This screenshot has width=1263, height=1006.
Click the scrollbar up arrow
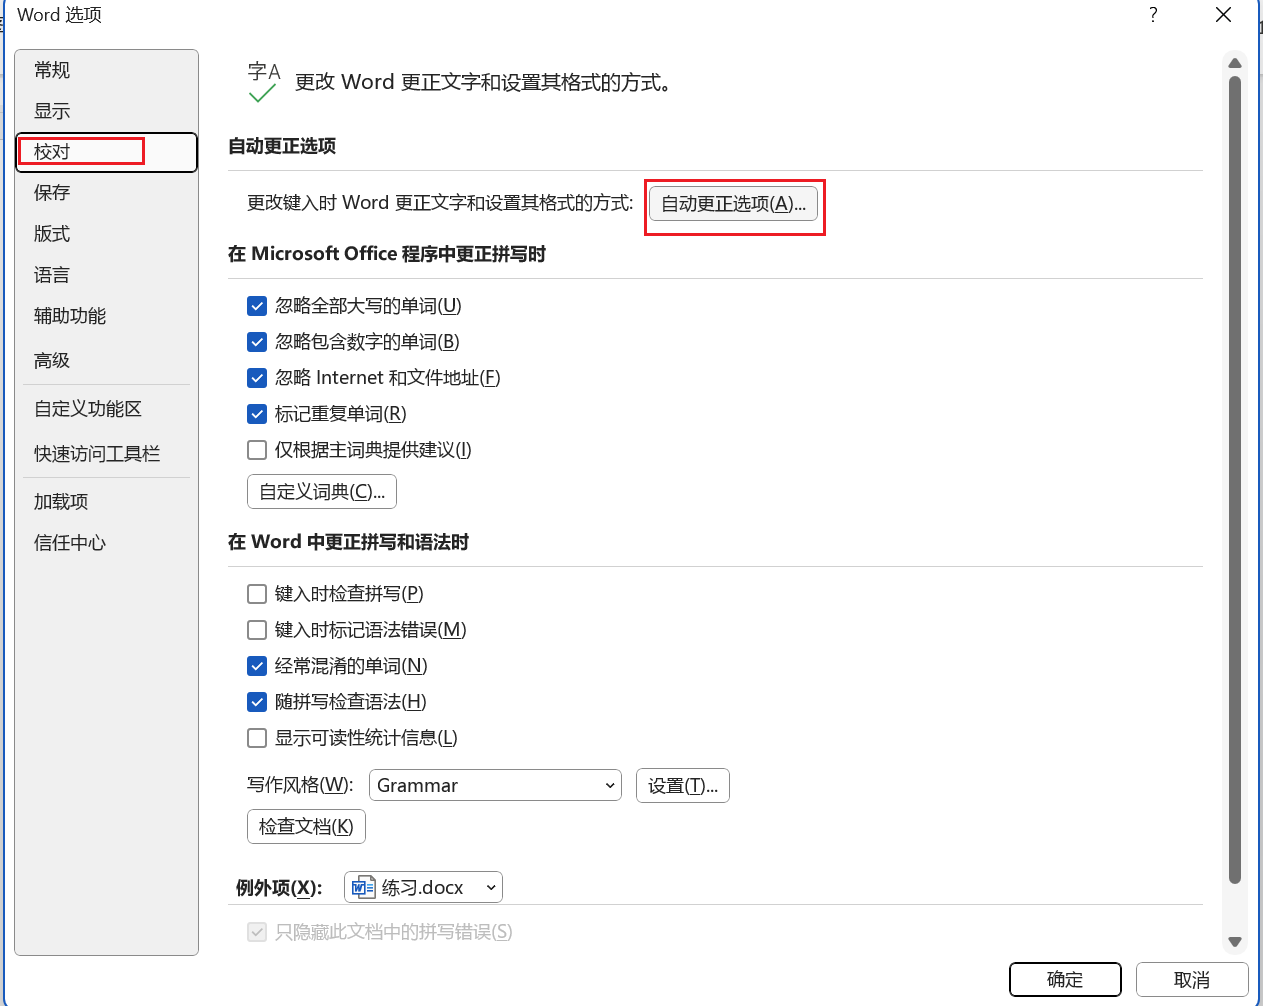tap(1235, 63)
